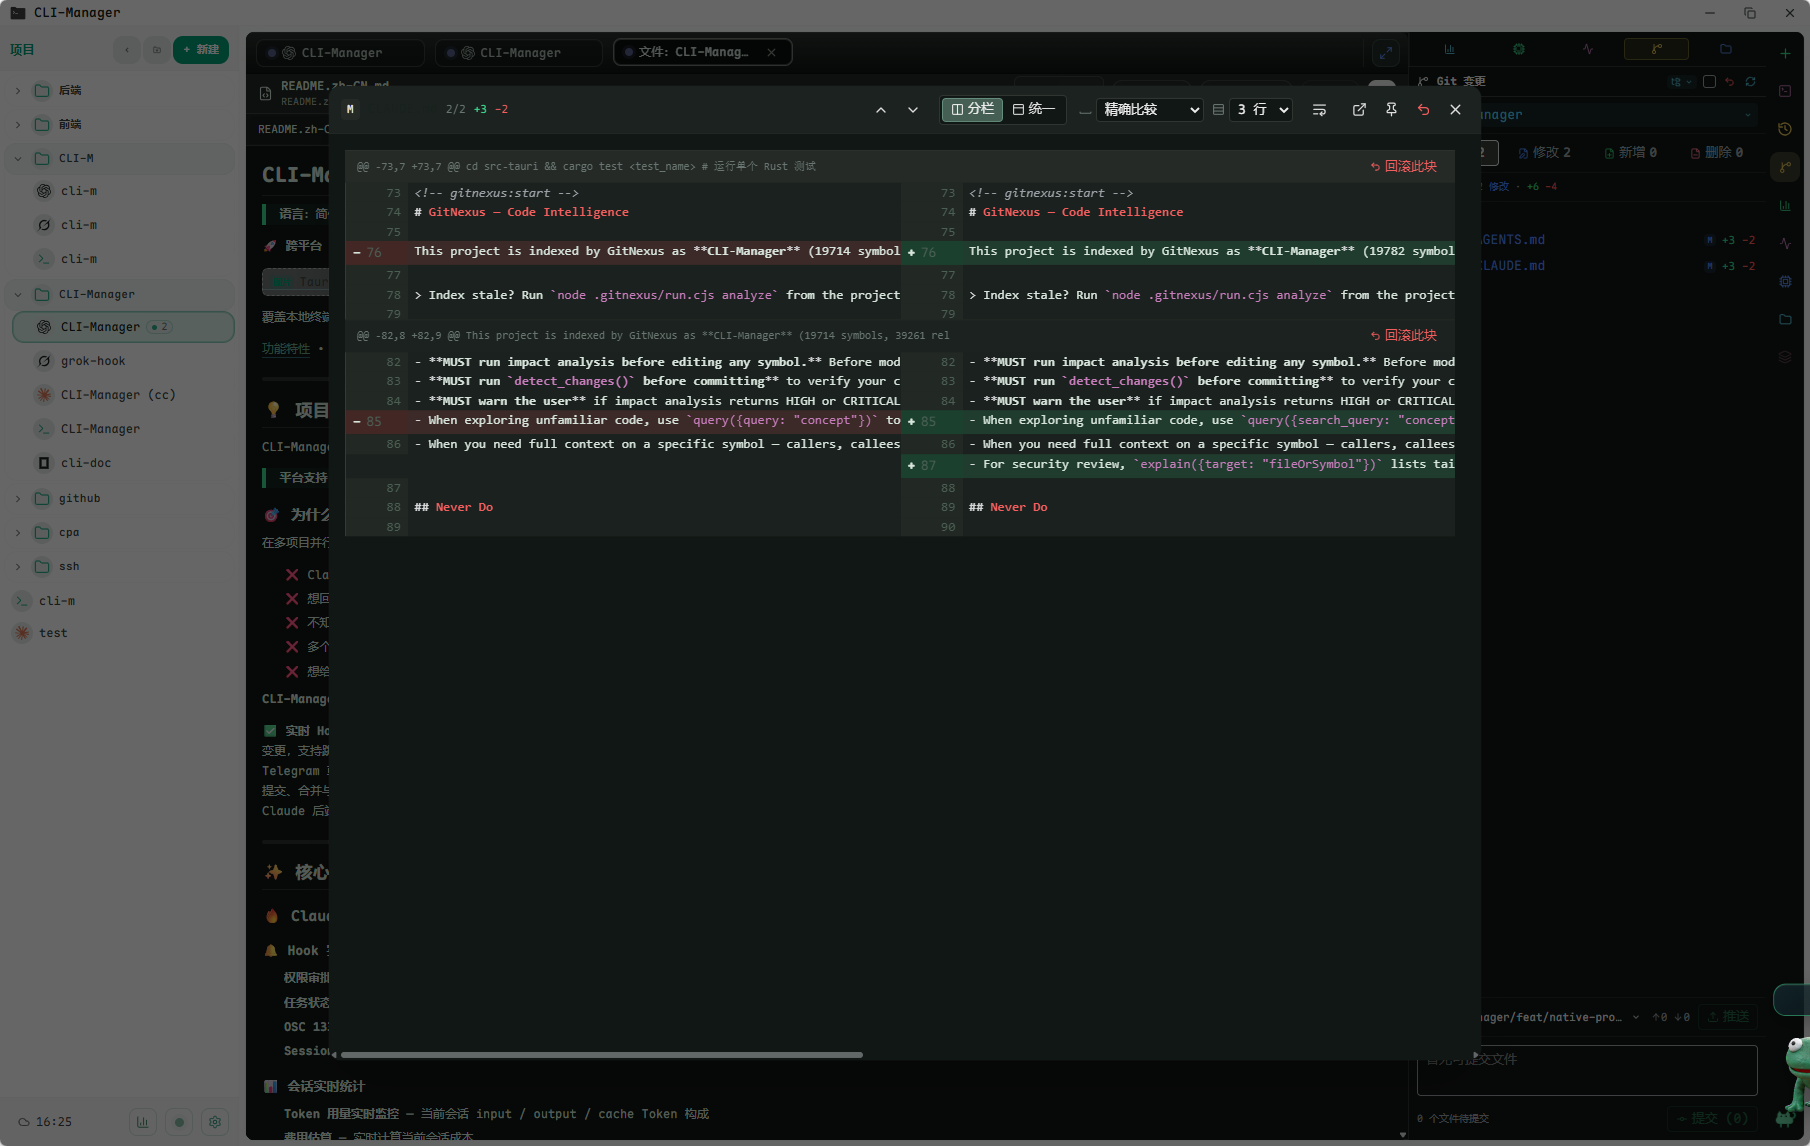Open the green chip tab in right panel
Screen dimensions: 1810x1146
1518,49
